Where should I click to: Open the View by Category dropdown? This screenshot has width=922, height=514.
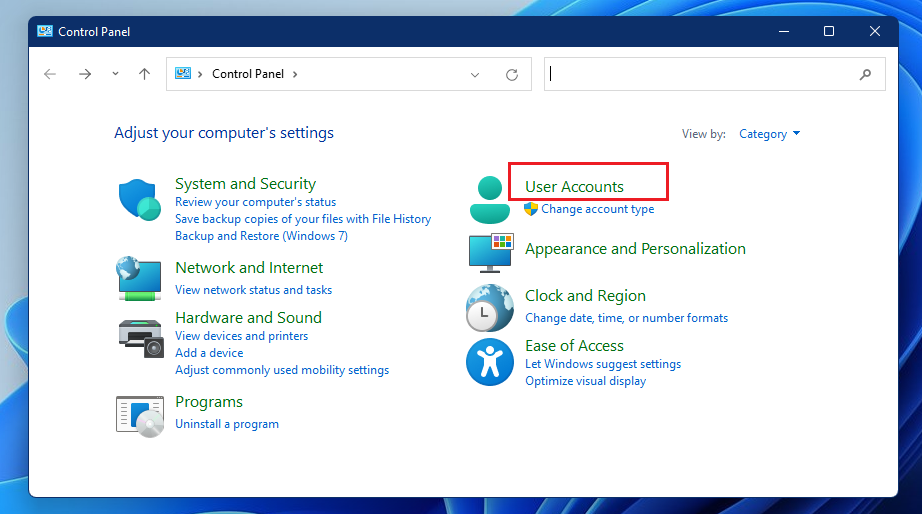click(x=769, y=134)
